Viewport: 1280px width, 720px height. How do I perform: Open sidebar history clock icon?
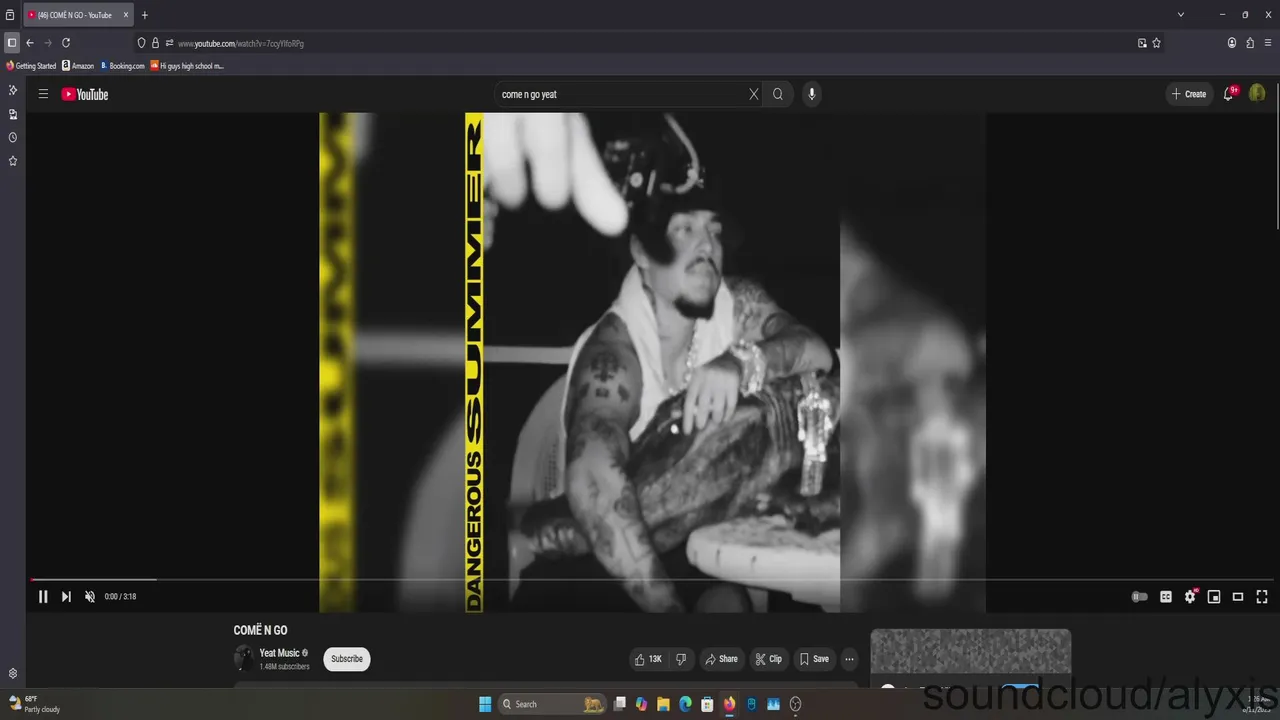(13, 137)
